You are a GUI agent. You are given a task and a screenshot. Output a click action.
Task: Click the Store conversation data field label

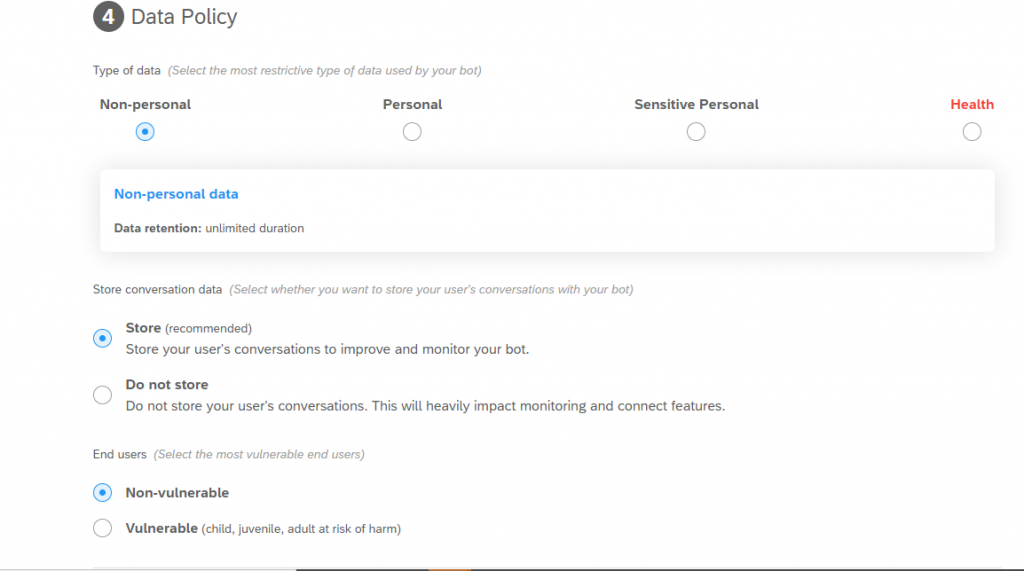[157, 289]
